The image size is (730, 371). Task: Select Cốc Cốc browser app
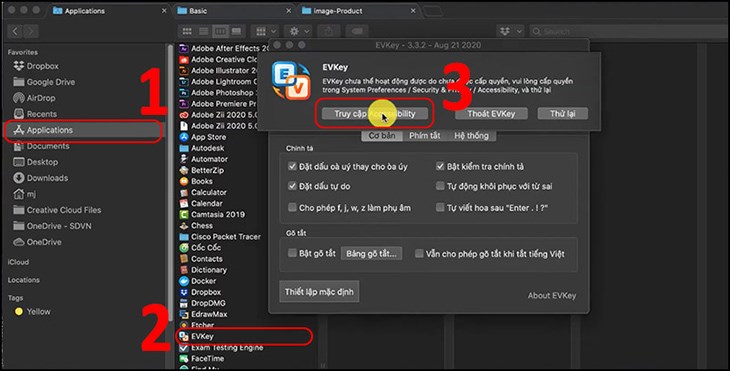point(200,248)
